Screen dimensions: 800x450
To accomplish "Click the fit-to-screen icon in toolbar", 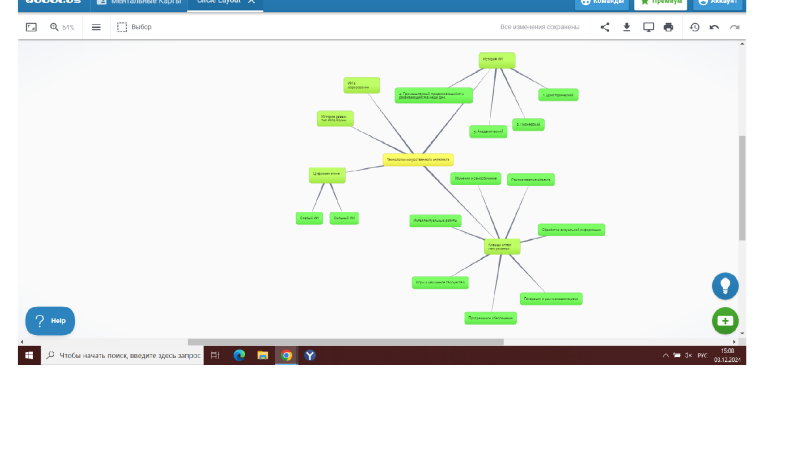I will point(31,27).
